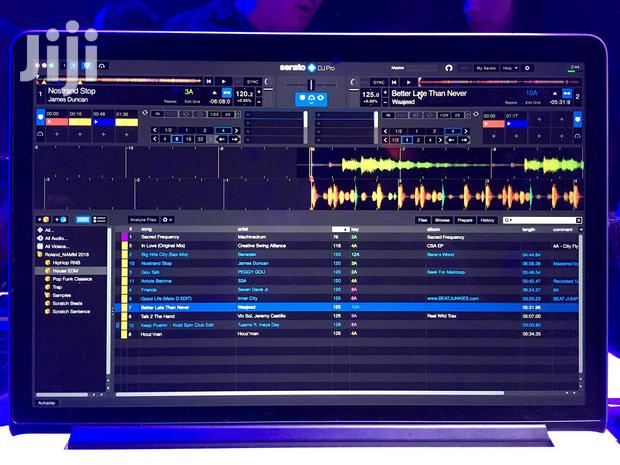620x465 pixels.
Task: Eject track from deck 2
Action: (555, 93)
